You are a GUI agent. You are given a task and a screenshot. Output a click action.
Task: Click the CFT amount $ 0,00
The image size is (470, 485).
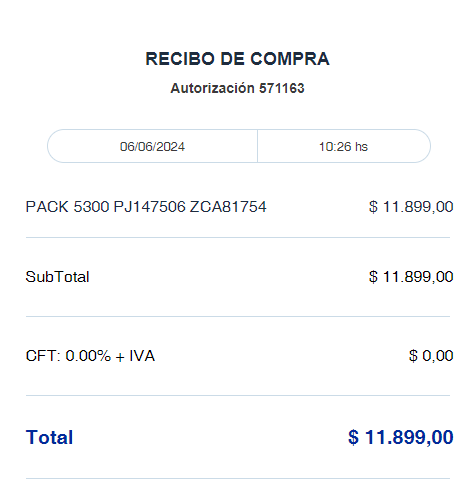pos(431,356)
